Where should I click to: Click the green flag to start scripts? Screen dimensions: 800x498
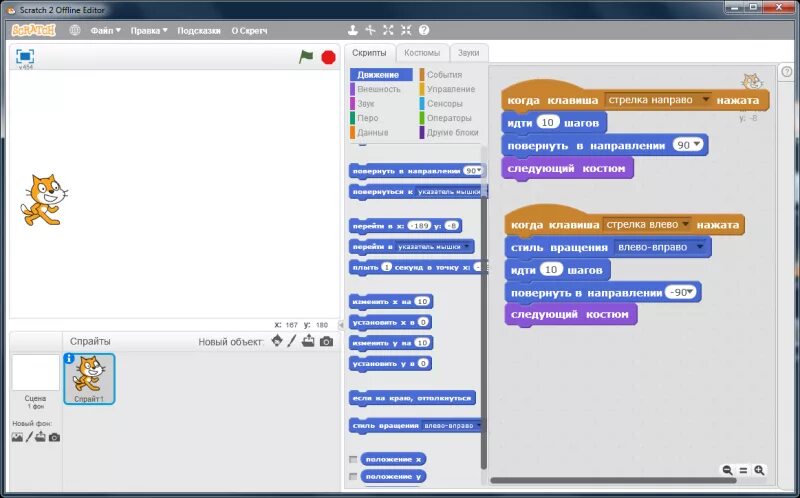pos(306,57)
